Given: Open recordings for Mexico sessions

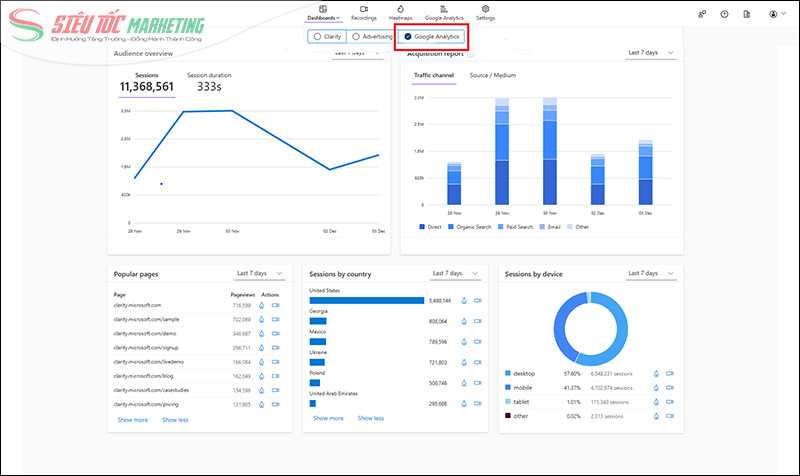Looking at the screenshot, I should 478,342.
